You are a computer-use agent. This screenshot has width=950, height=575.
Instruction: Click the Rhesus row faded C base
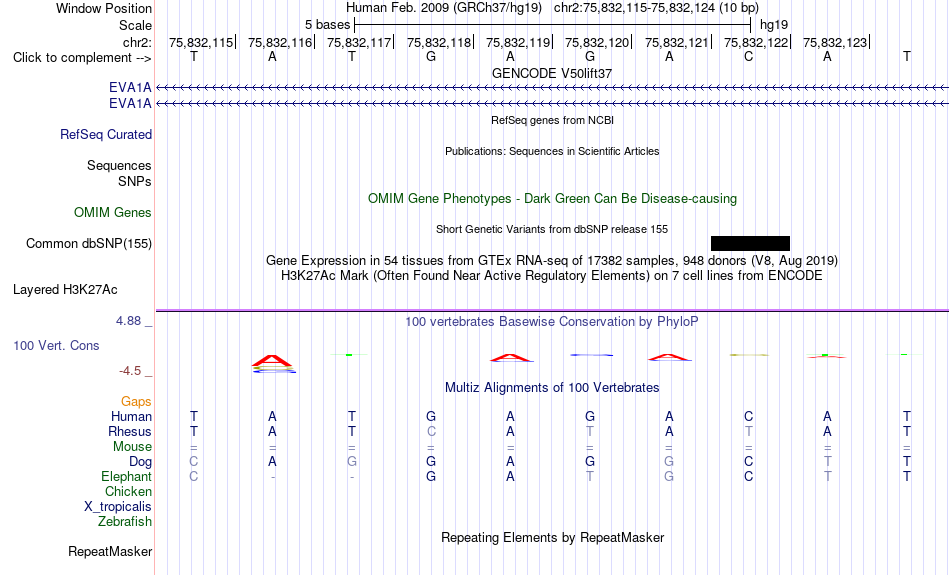coord(431,431)
